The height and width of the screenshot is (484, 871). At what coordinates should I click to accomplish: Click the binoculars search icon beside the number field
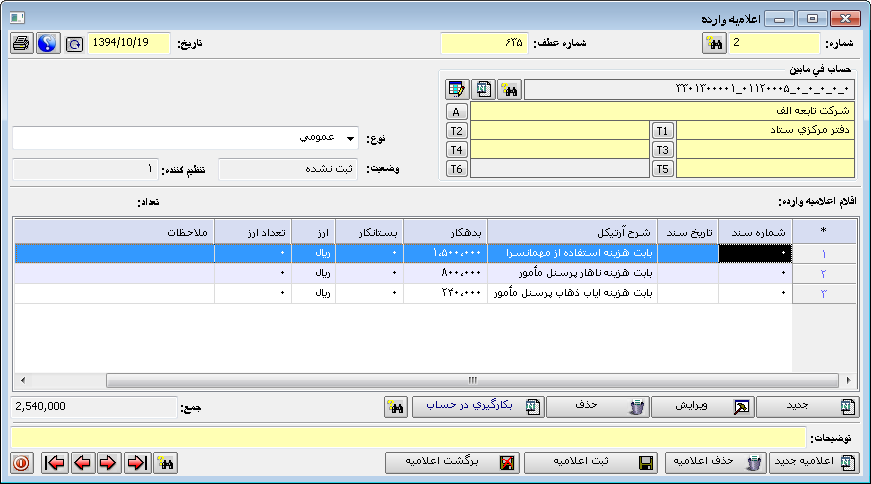(x=714, y=43)
